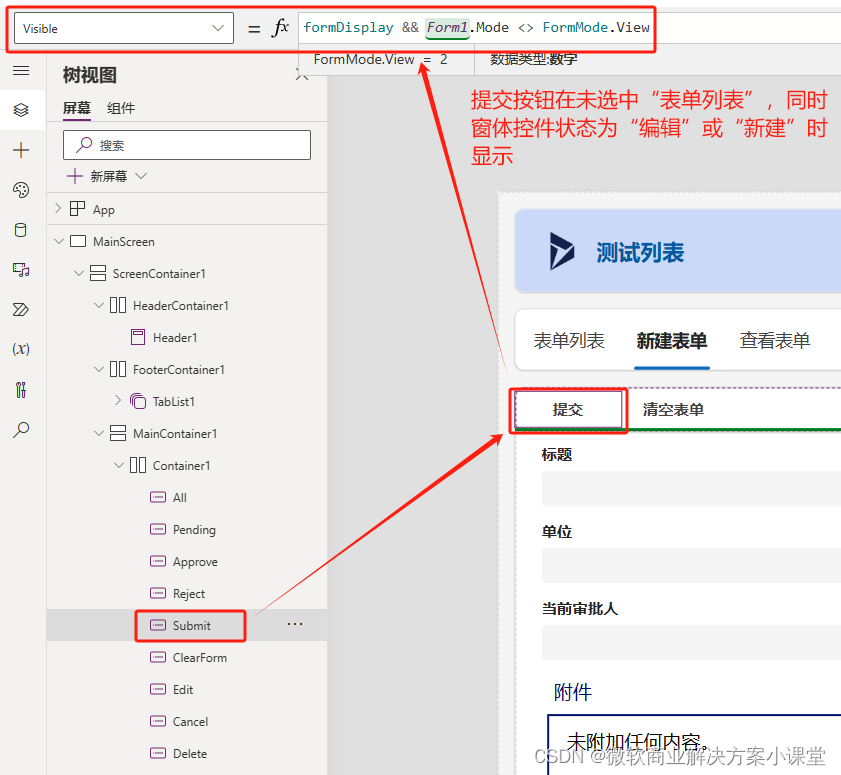Collapse the Container1 tree node

(119, 465)
